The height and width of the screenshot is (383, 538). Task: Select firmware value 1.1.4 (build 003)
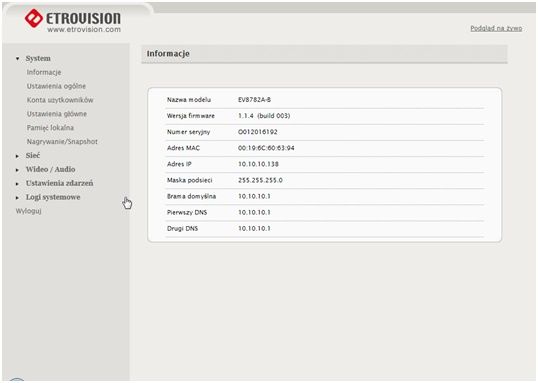(264, 116)
